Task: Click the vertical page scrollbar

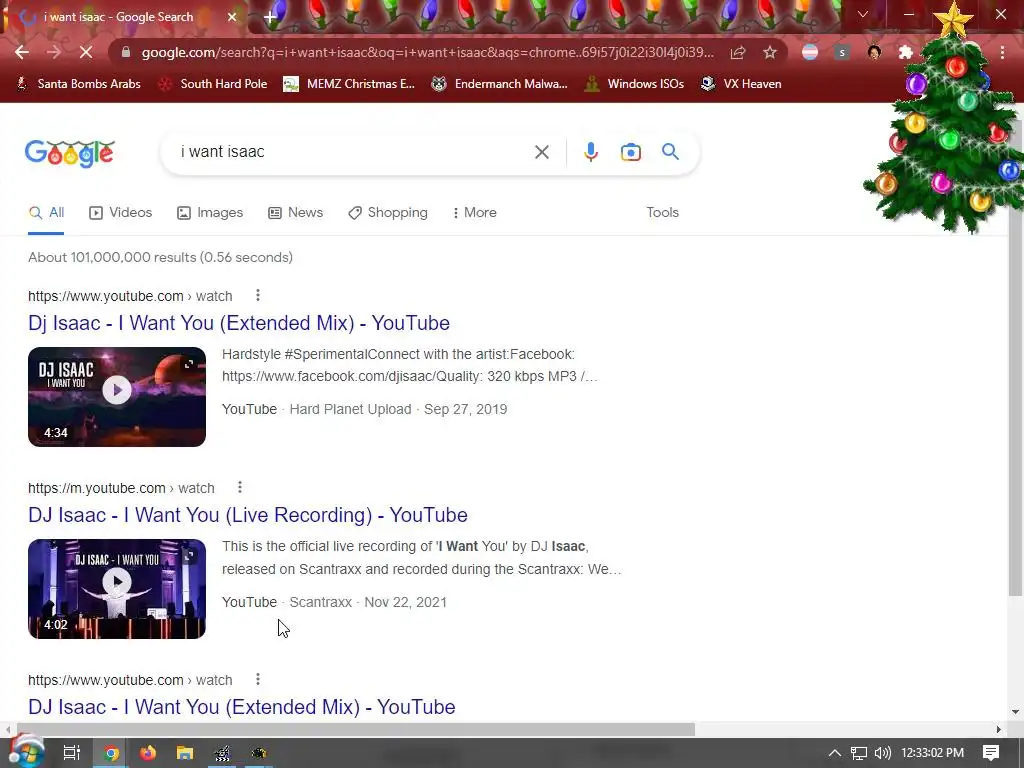Action: tap(1015, 359)
